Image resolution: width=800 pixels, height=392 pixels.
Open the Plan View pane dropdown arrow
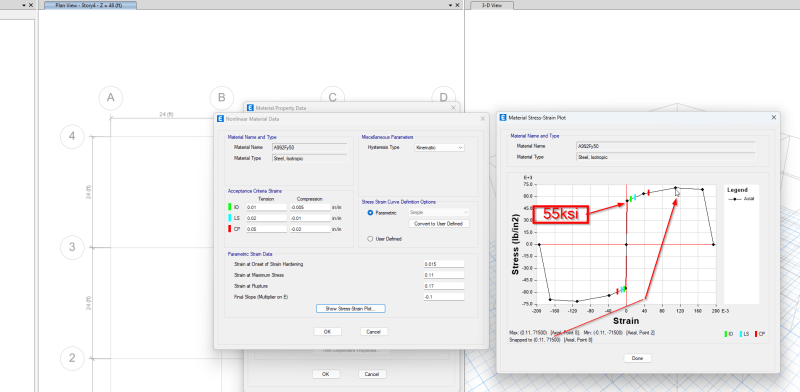point(451,5)
